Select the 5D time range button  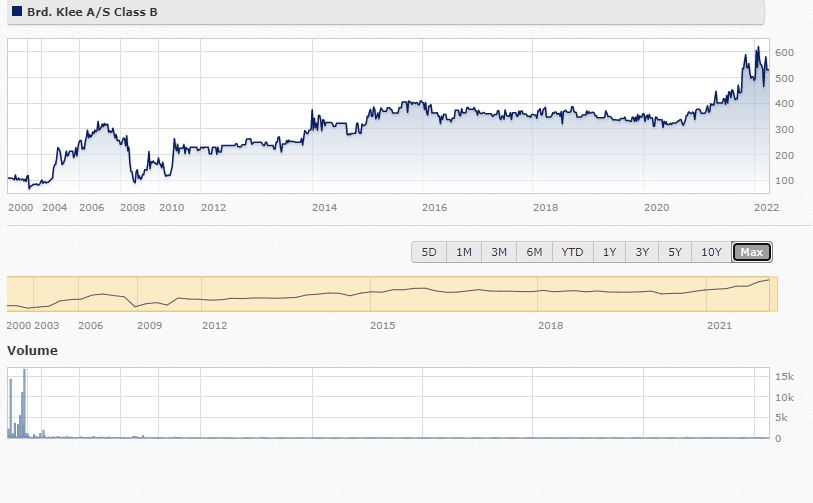pos(429,252)
